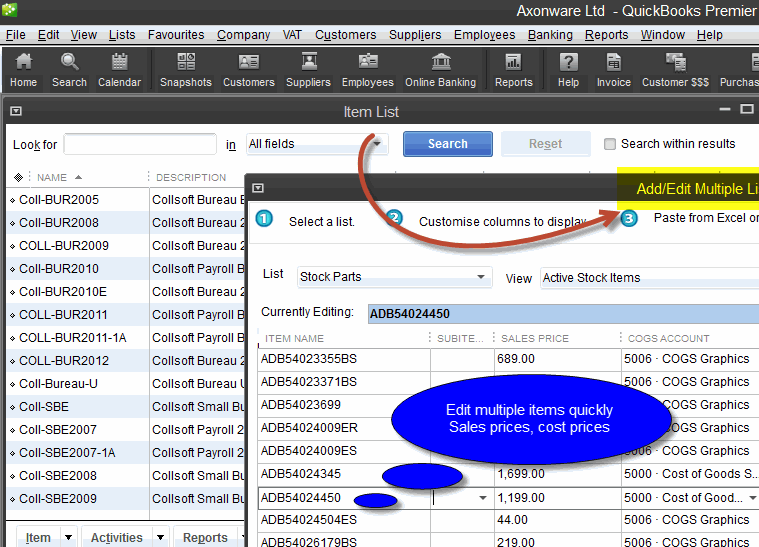Open the Add/Edit Multiple window control menu icon
This screenshot has height=547, width=759.
coord(258,188)
